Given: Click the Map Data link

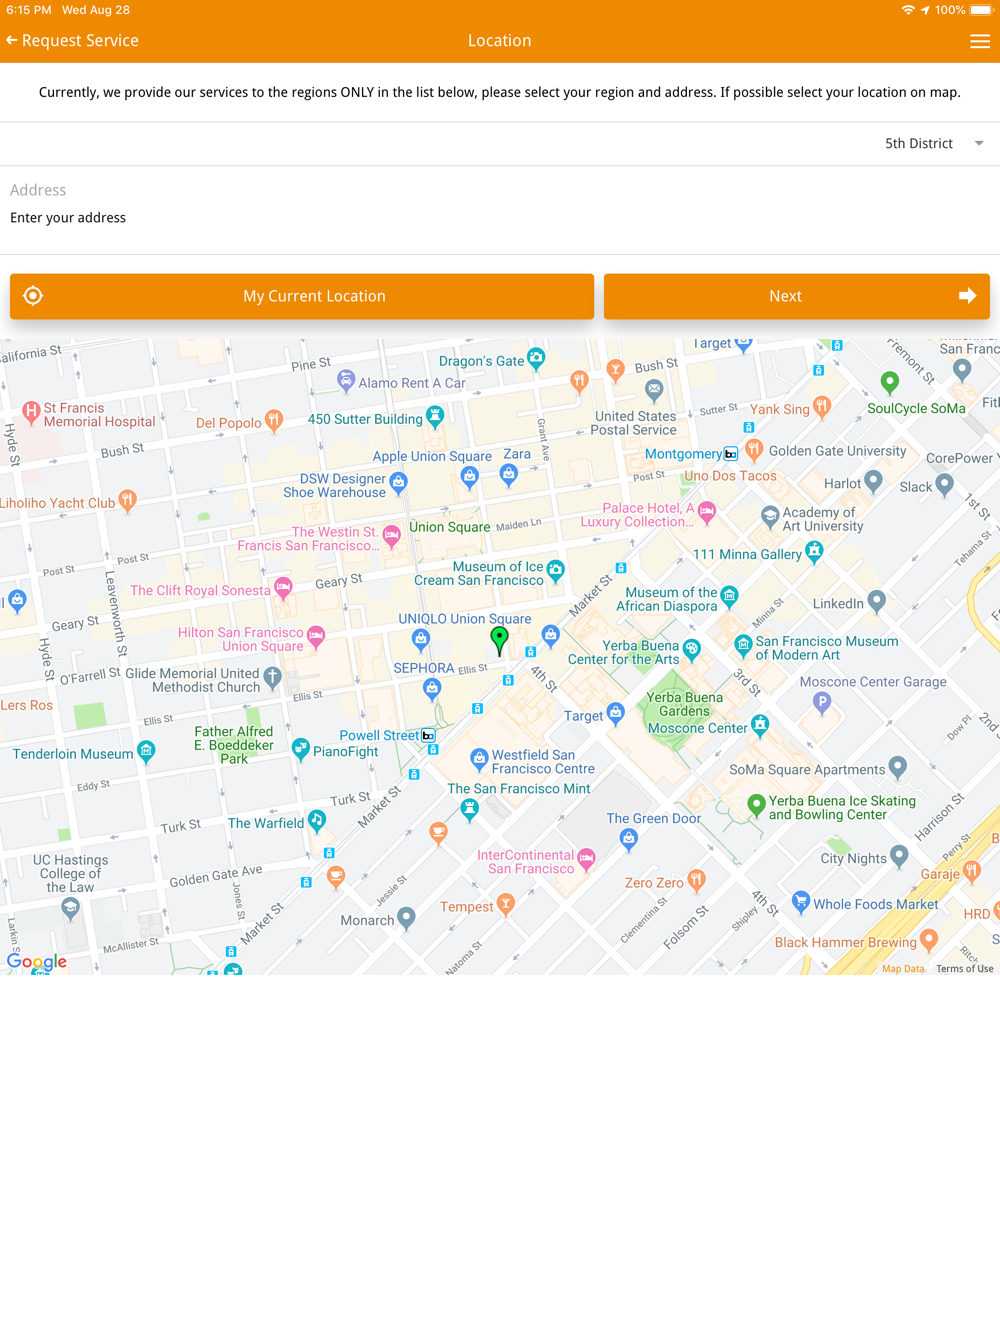Looking at the screenshot, I should (903, 968).
